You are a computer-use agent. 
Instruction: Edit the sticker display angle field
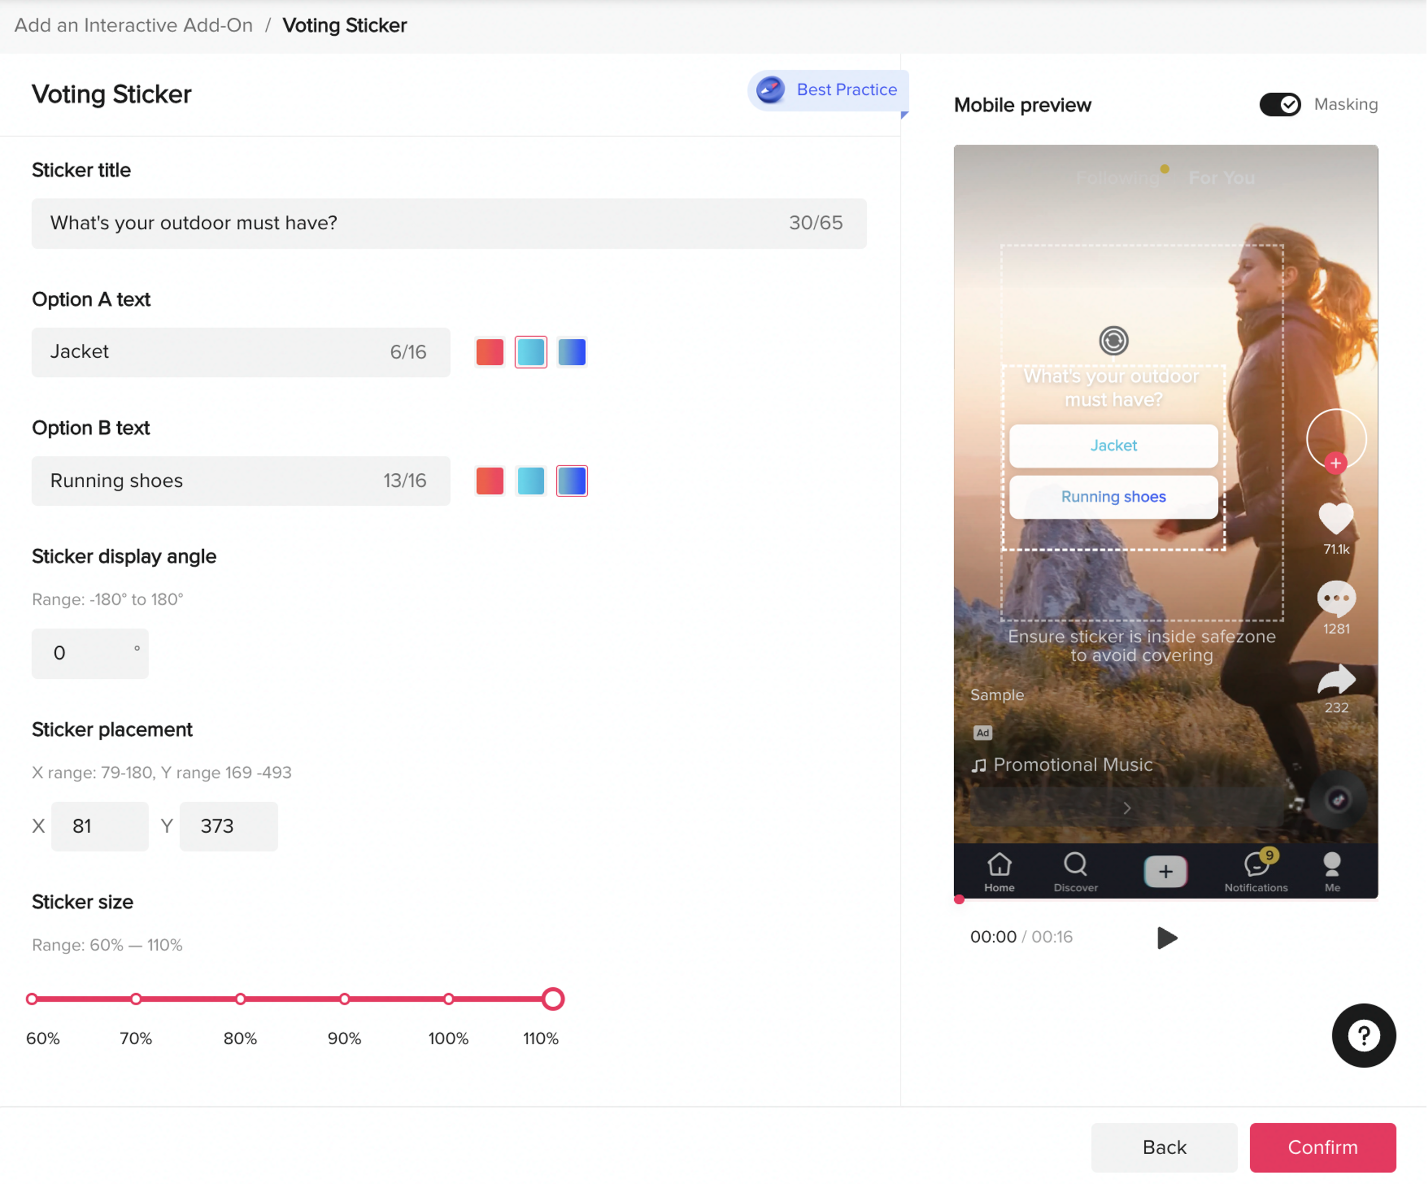pos(90,653)
